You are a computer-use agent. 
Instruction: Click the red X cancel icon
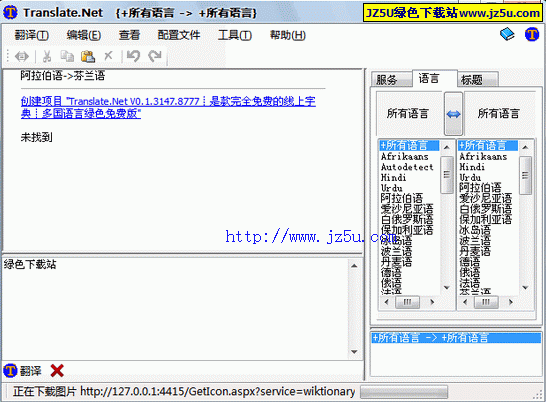57,371
